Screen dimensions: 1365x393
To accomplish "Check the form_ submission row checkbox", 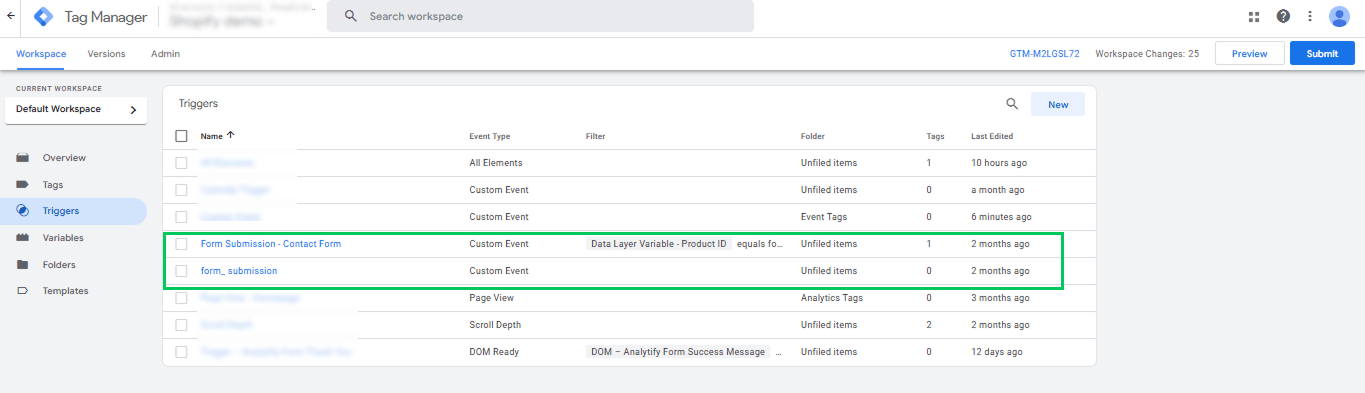I will coord(181,271).
